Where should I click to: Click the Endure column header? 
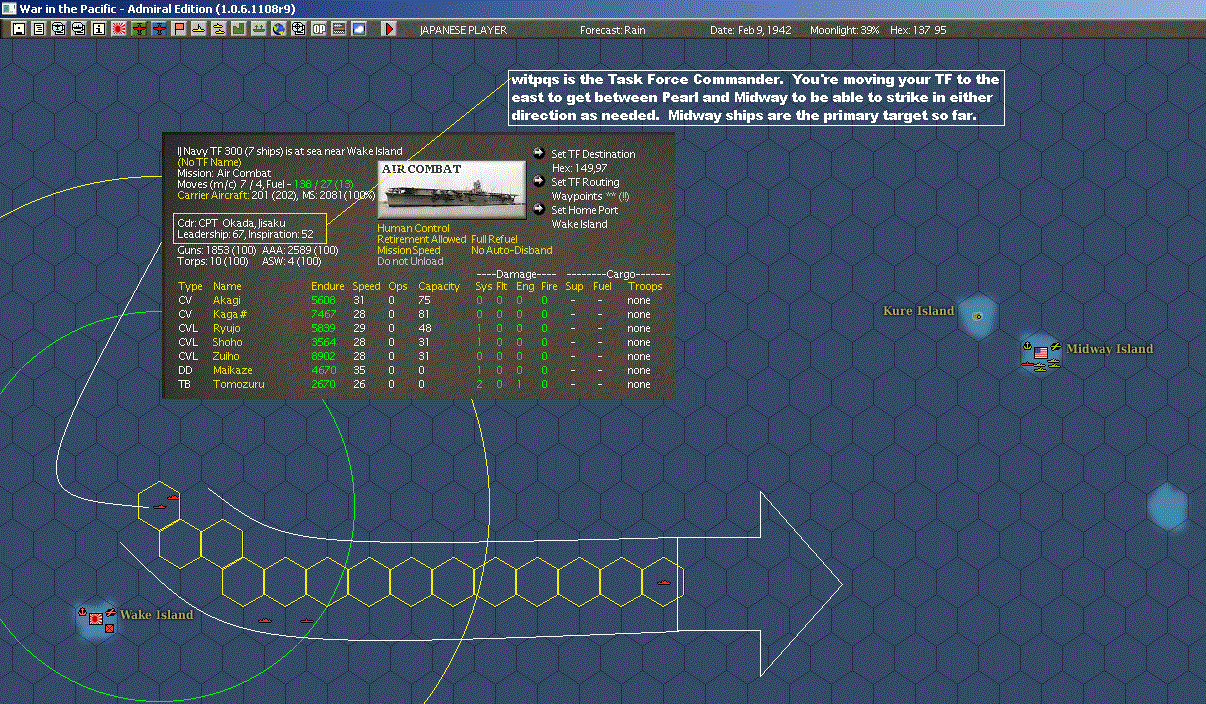click(x=327, y=286)
